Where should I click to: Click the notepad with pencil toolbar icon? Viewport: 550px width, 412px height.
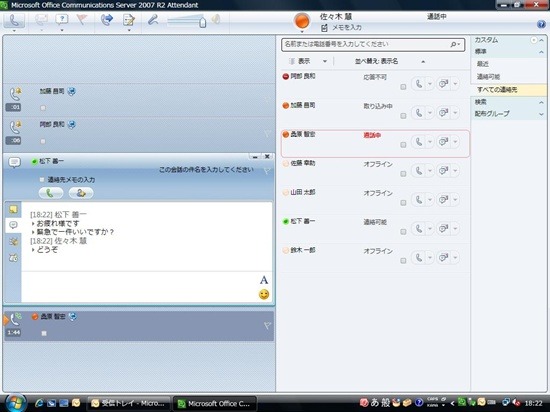(x=129, y=20)
